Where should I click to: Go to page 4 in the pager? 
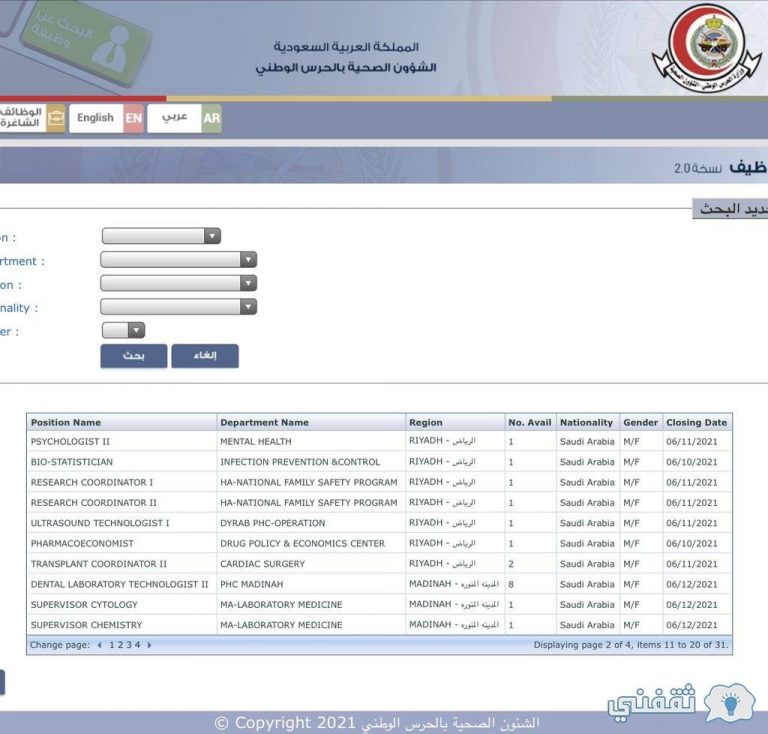(x=138, y=645)
